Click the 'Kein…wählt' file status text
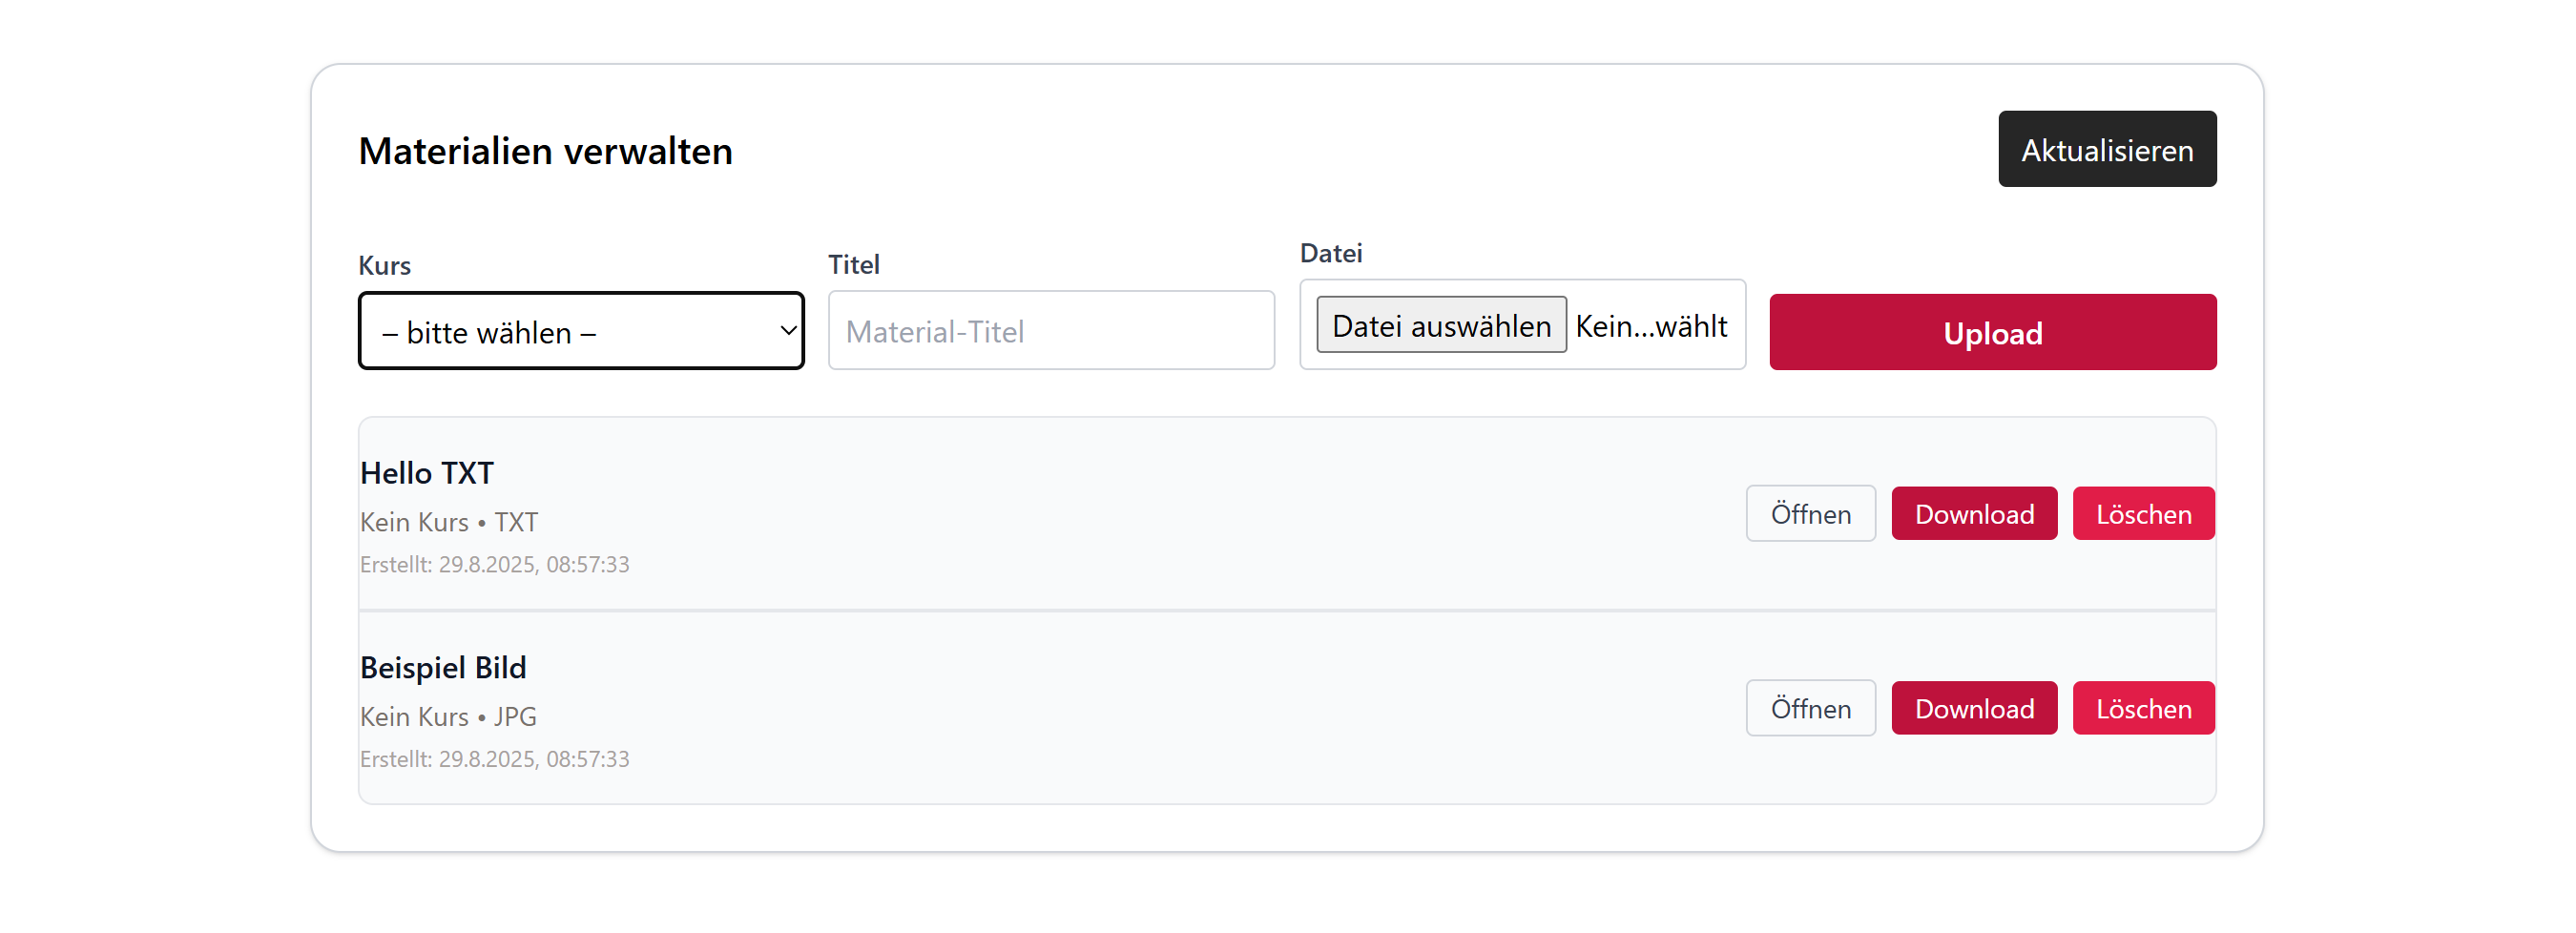The width and height of the screenshot is (2576, 933). click(1650, 326)
